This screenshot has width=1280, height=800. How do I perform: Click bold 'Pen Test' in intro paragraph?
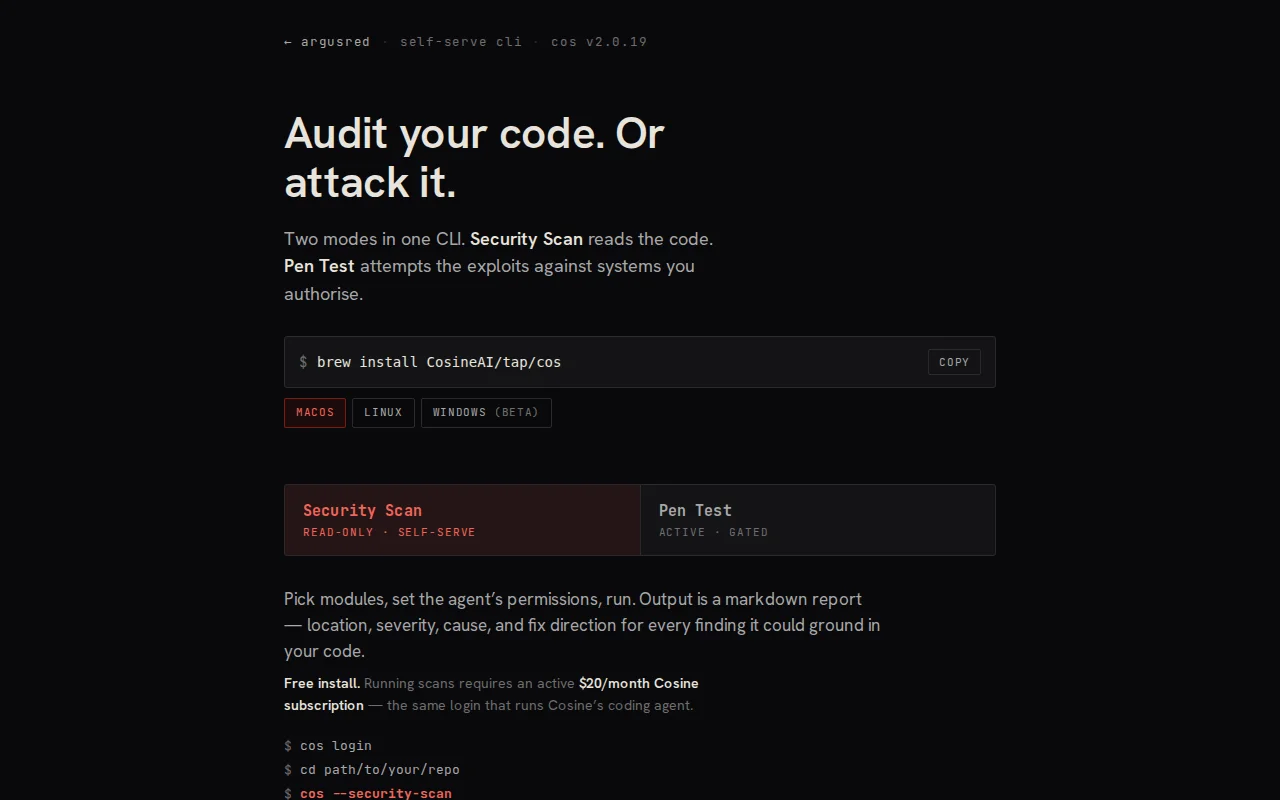point(319,266)
